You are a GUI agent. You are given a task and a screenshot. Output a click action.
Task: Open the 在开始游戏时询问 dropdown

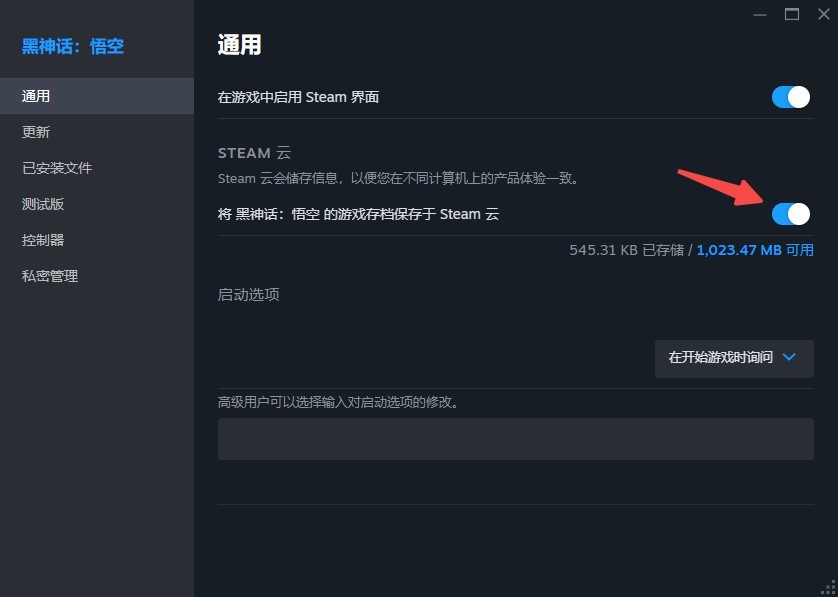(x=734, y=359)
